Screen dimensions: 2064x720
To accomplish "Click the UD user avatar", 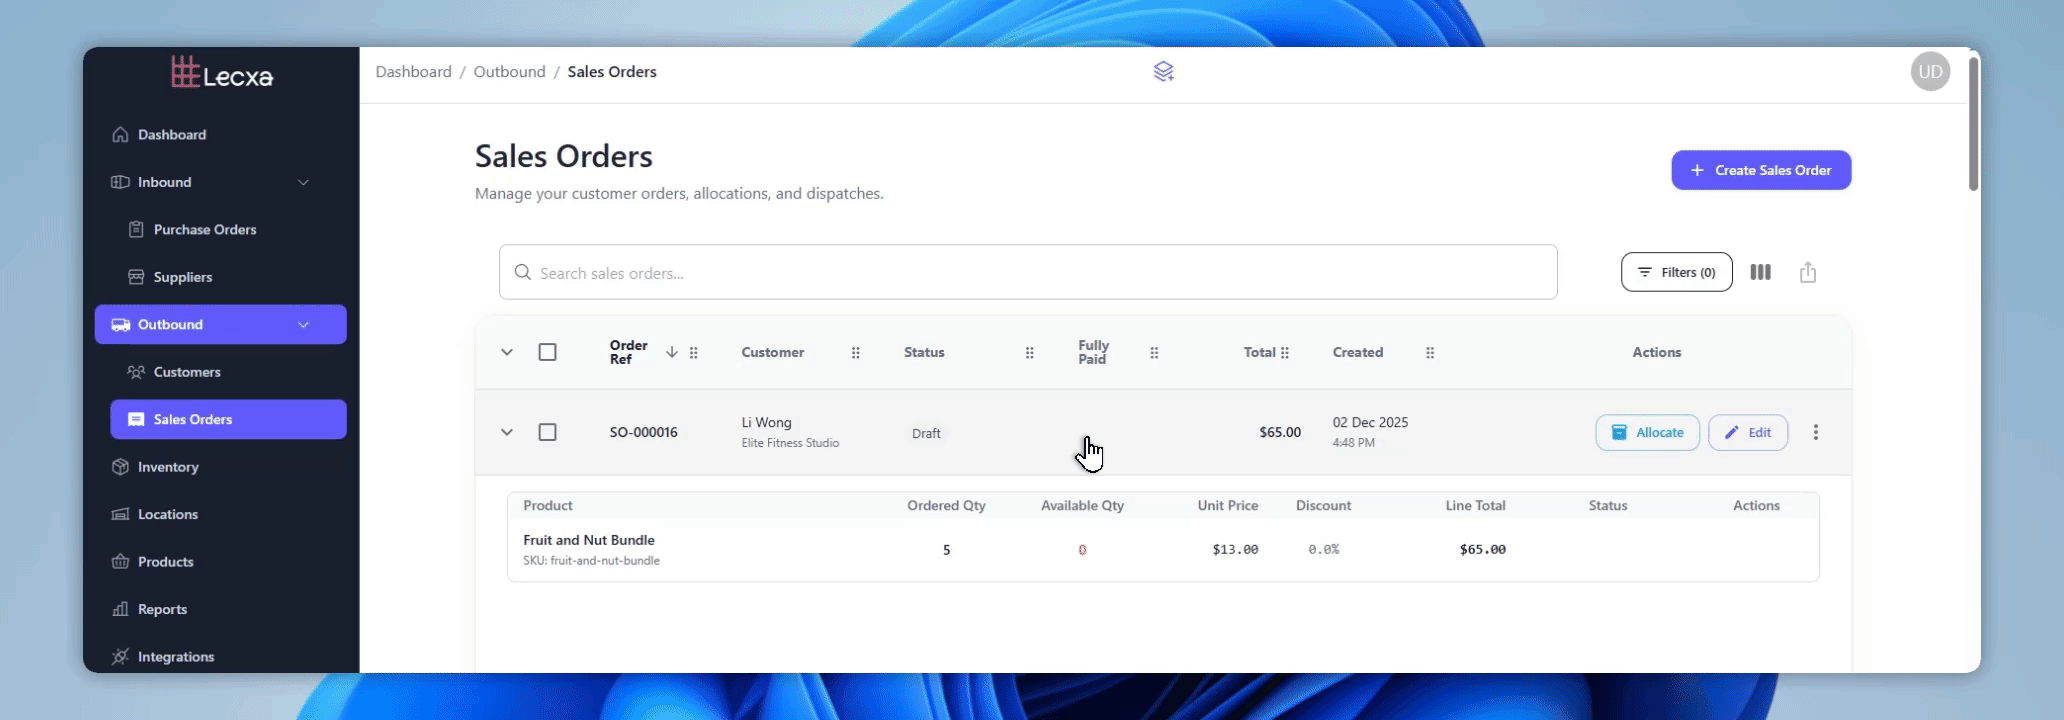I will [1930, 72].
